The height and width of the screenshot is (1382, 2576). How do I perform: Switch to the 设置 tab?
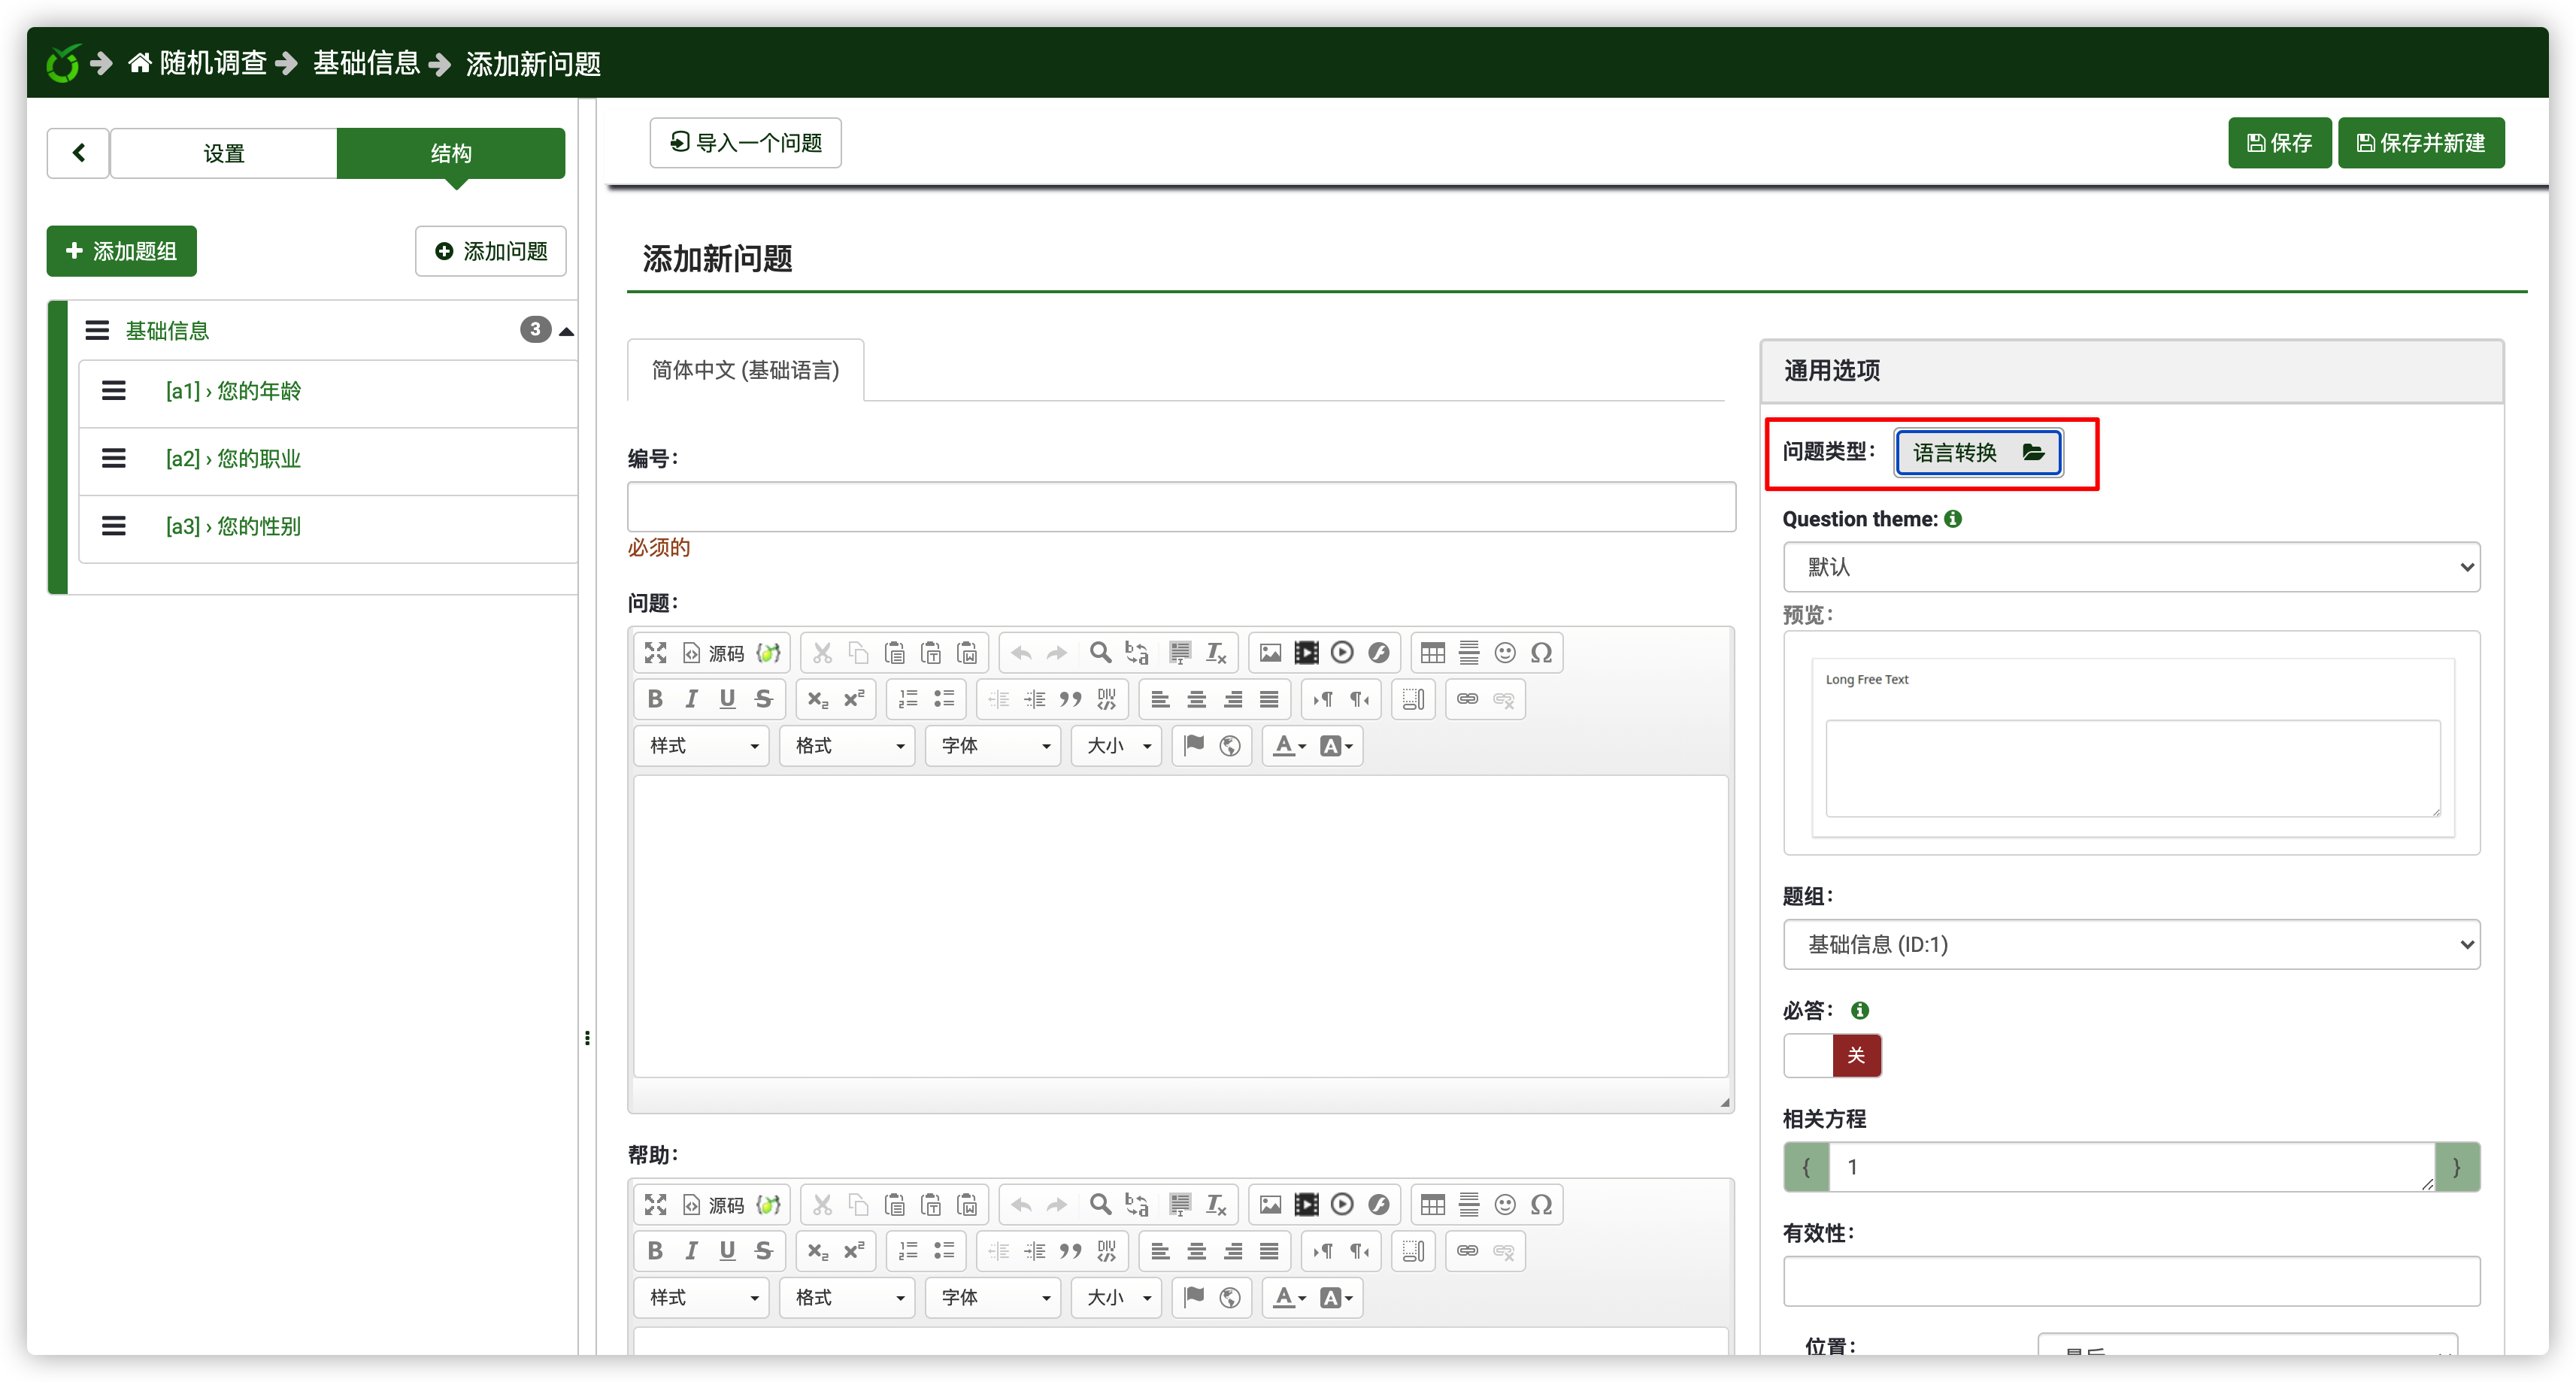click(x=223, y=153)
